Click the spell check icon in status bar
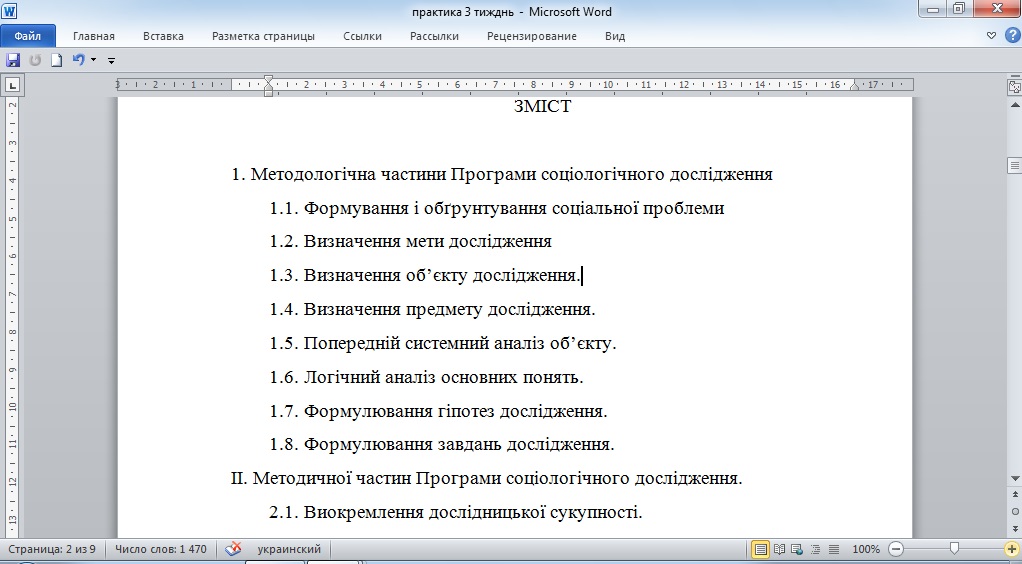The height and width of the screenshot is (564, 1022). (x=233, y=549)
